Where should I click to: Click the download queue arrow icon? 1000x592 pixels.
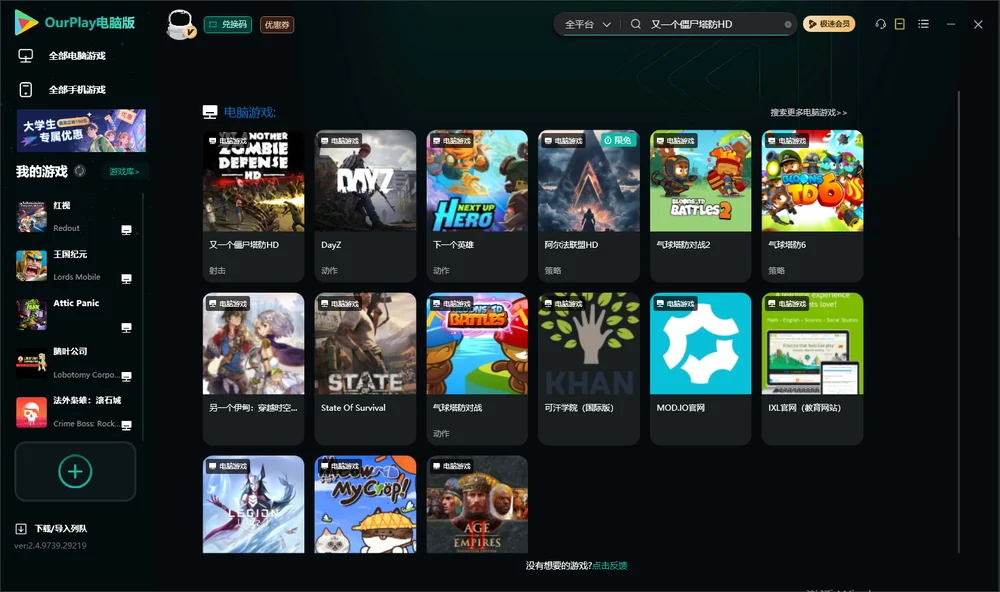click(x=21, y=528)
